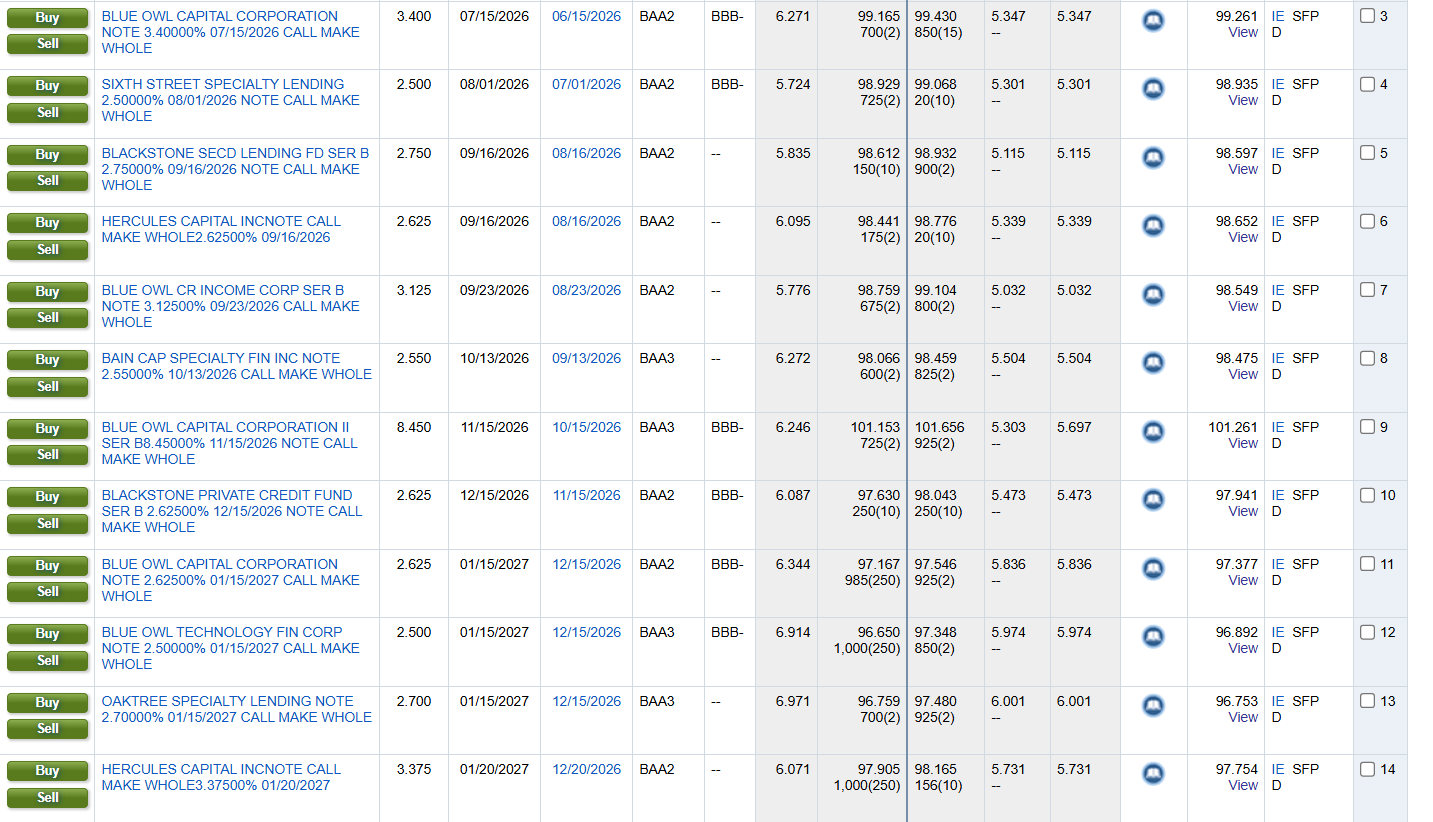1433x822 pixels.
Task: Open the 07/01/2026 call date link
Action: point(586,84)
